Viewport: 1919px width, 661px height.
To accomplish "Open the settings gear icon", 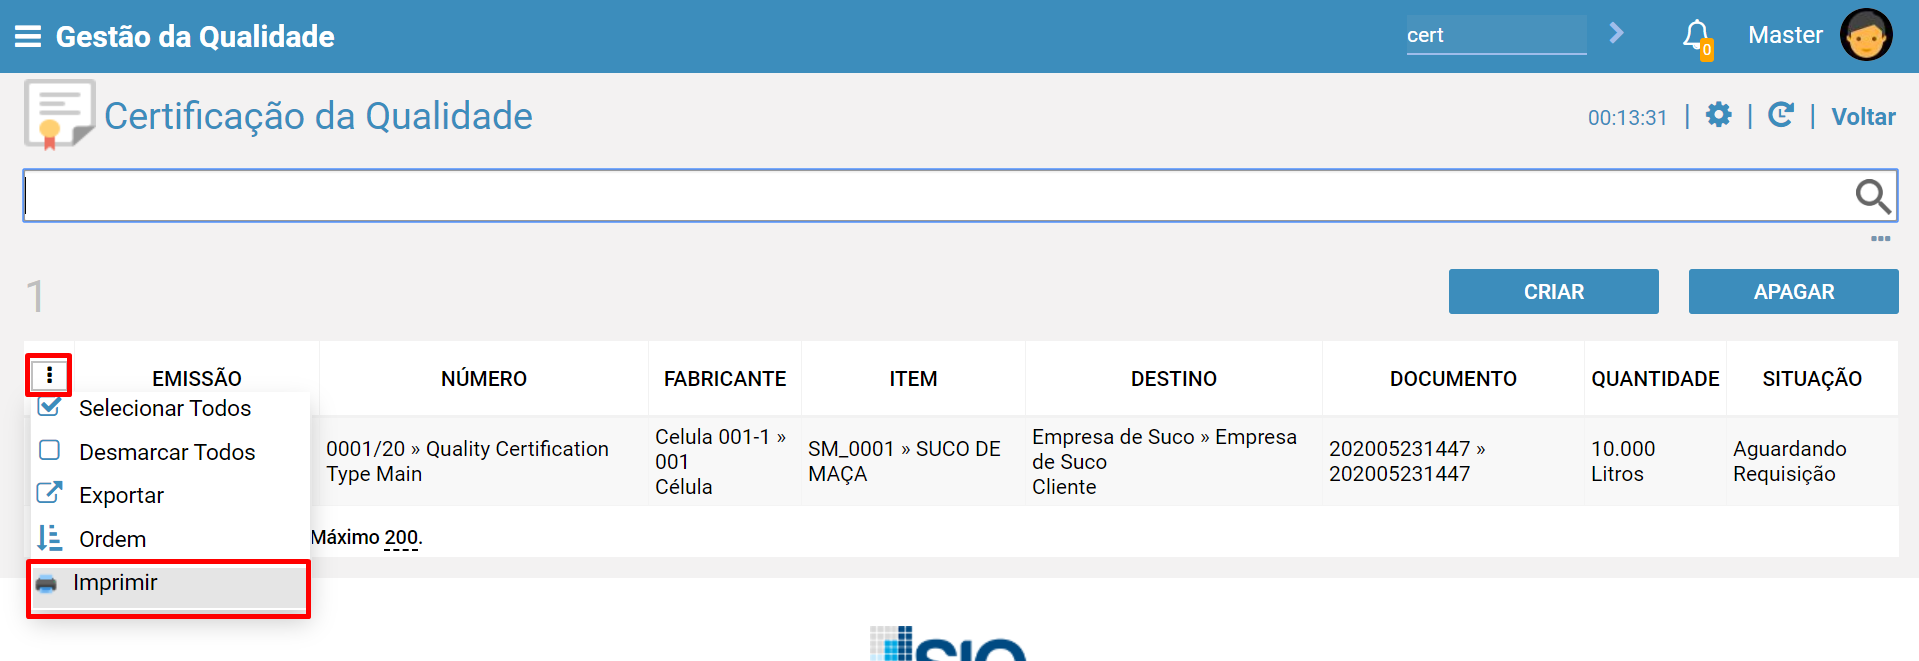I will click(x=1718, y=115).
